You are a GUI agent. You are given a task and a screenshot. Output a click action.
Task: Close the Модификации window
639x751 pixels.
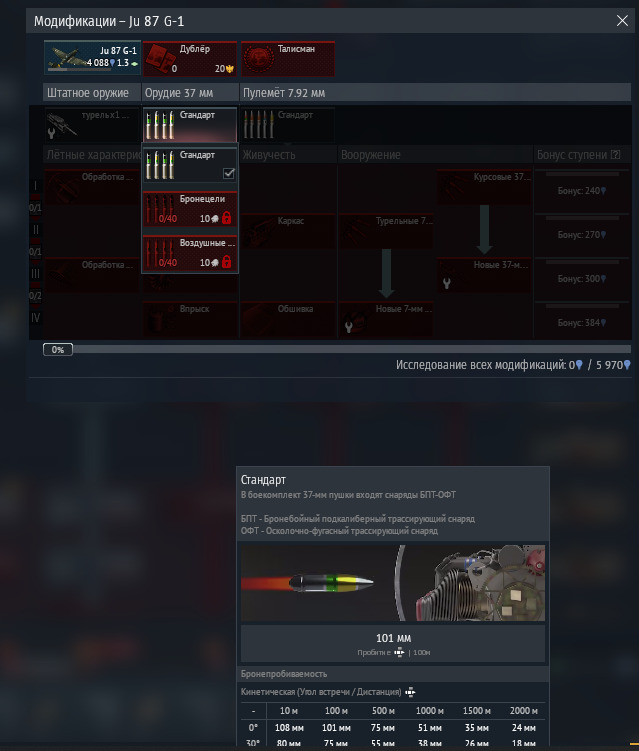coord(621,20)
